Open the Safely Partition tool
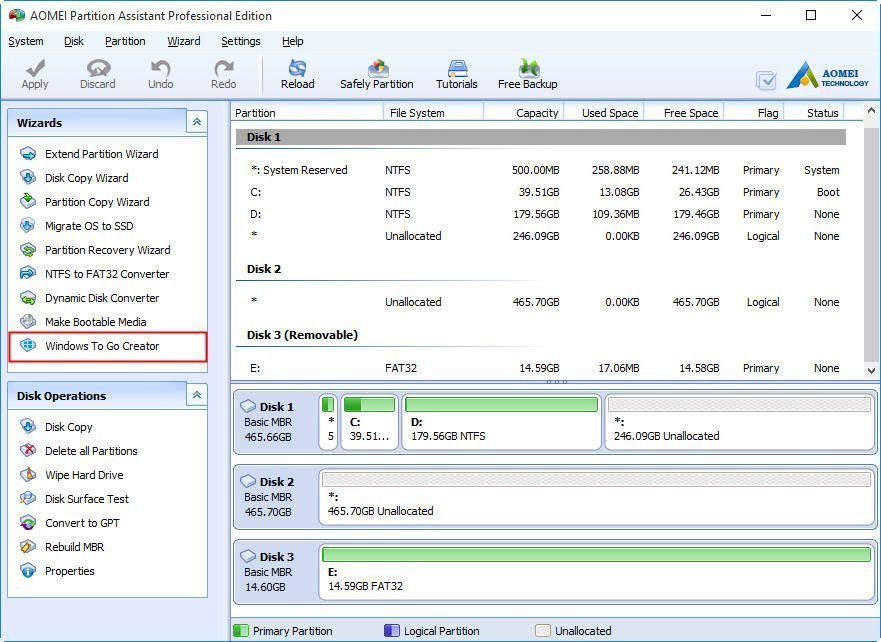881x642 pixels. pyautogui.click(x=376, y=74)
